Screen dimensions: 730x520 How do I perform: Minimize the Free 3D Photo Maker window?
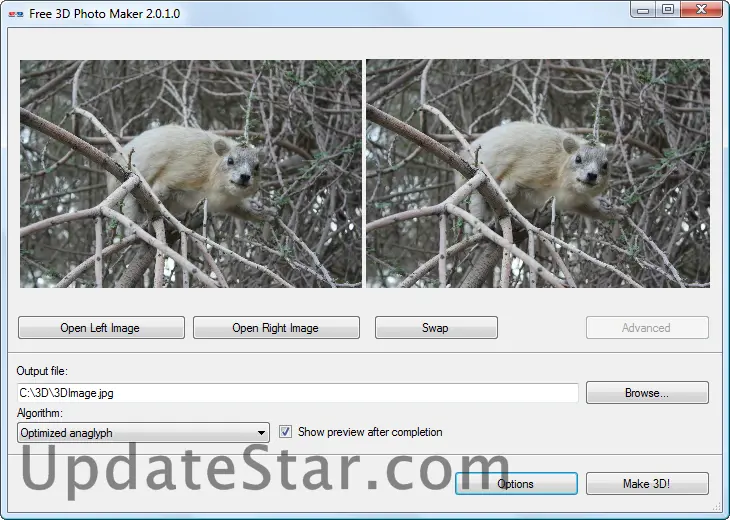pyautogui.click(x=643, y=10)
